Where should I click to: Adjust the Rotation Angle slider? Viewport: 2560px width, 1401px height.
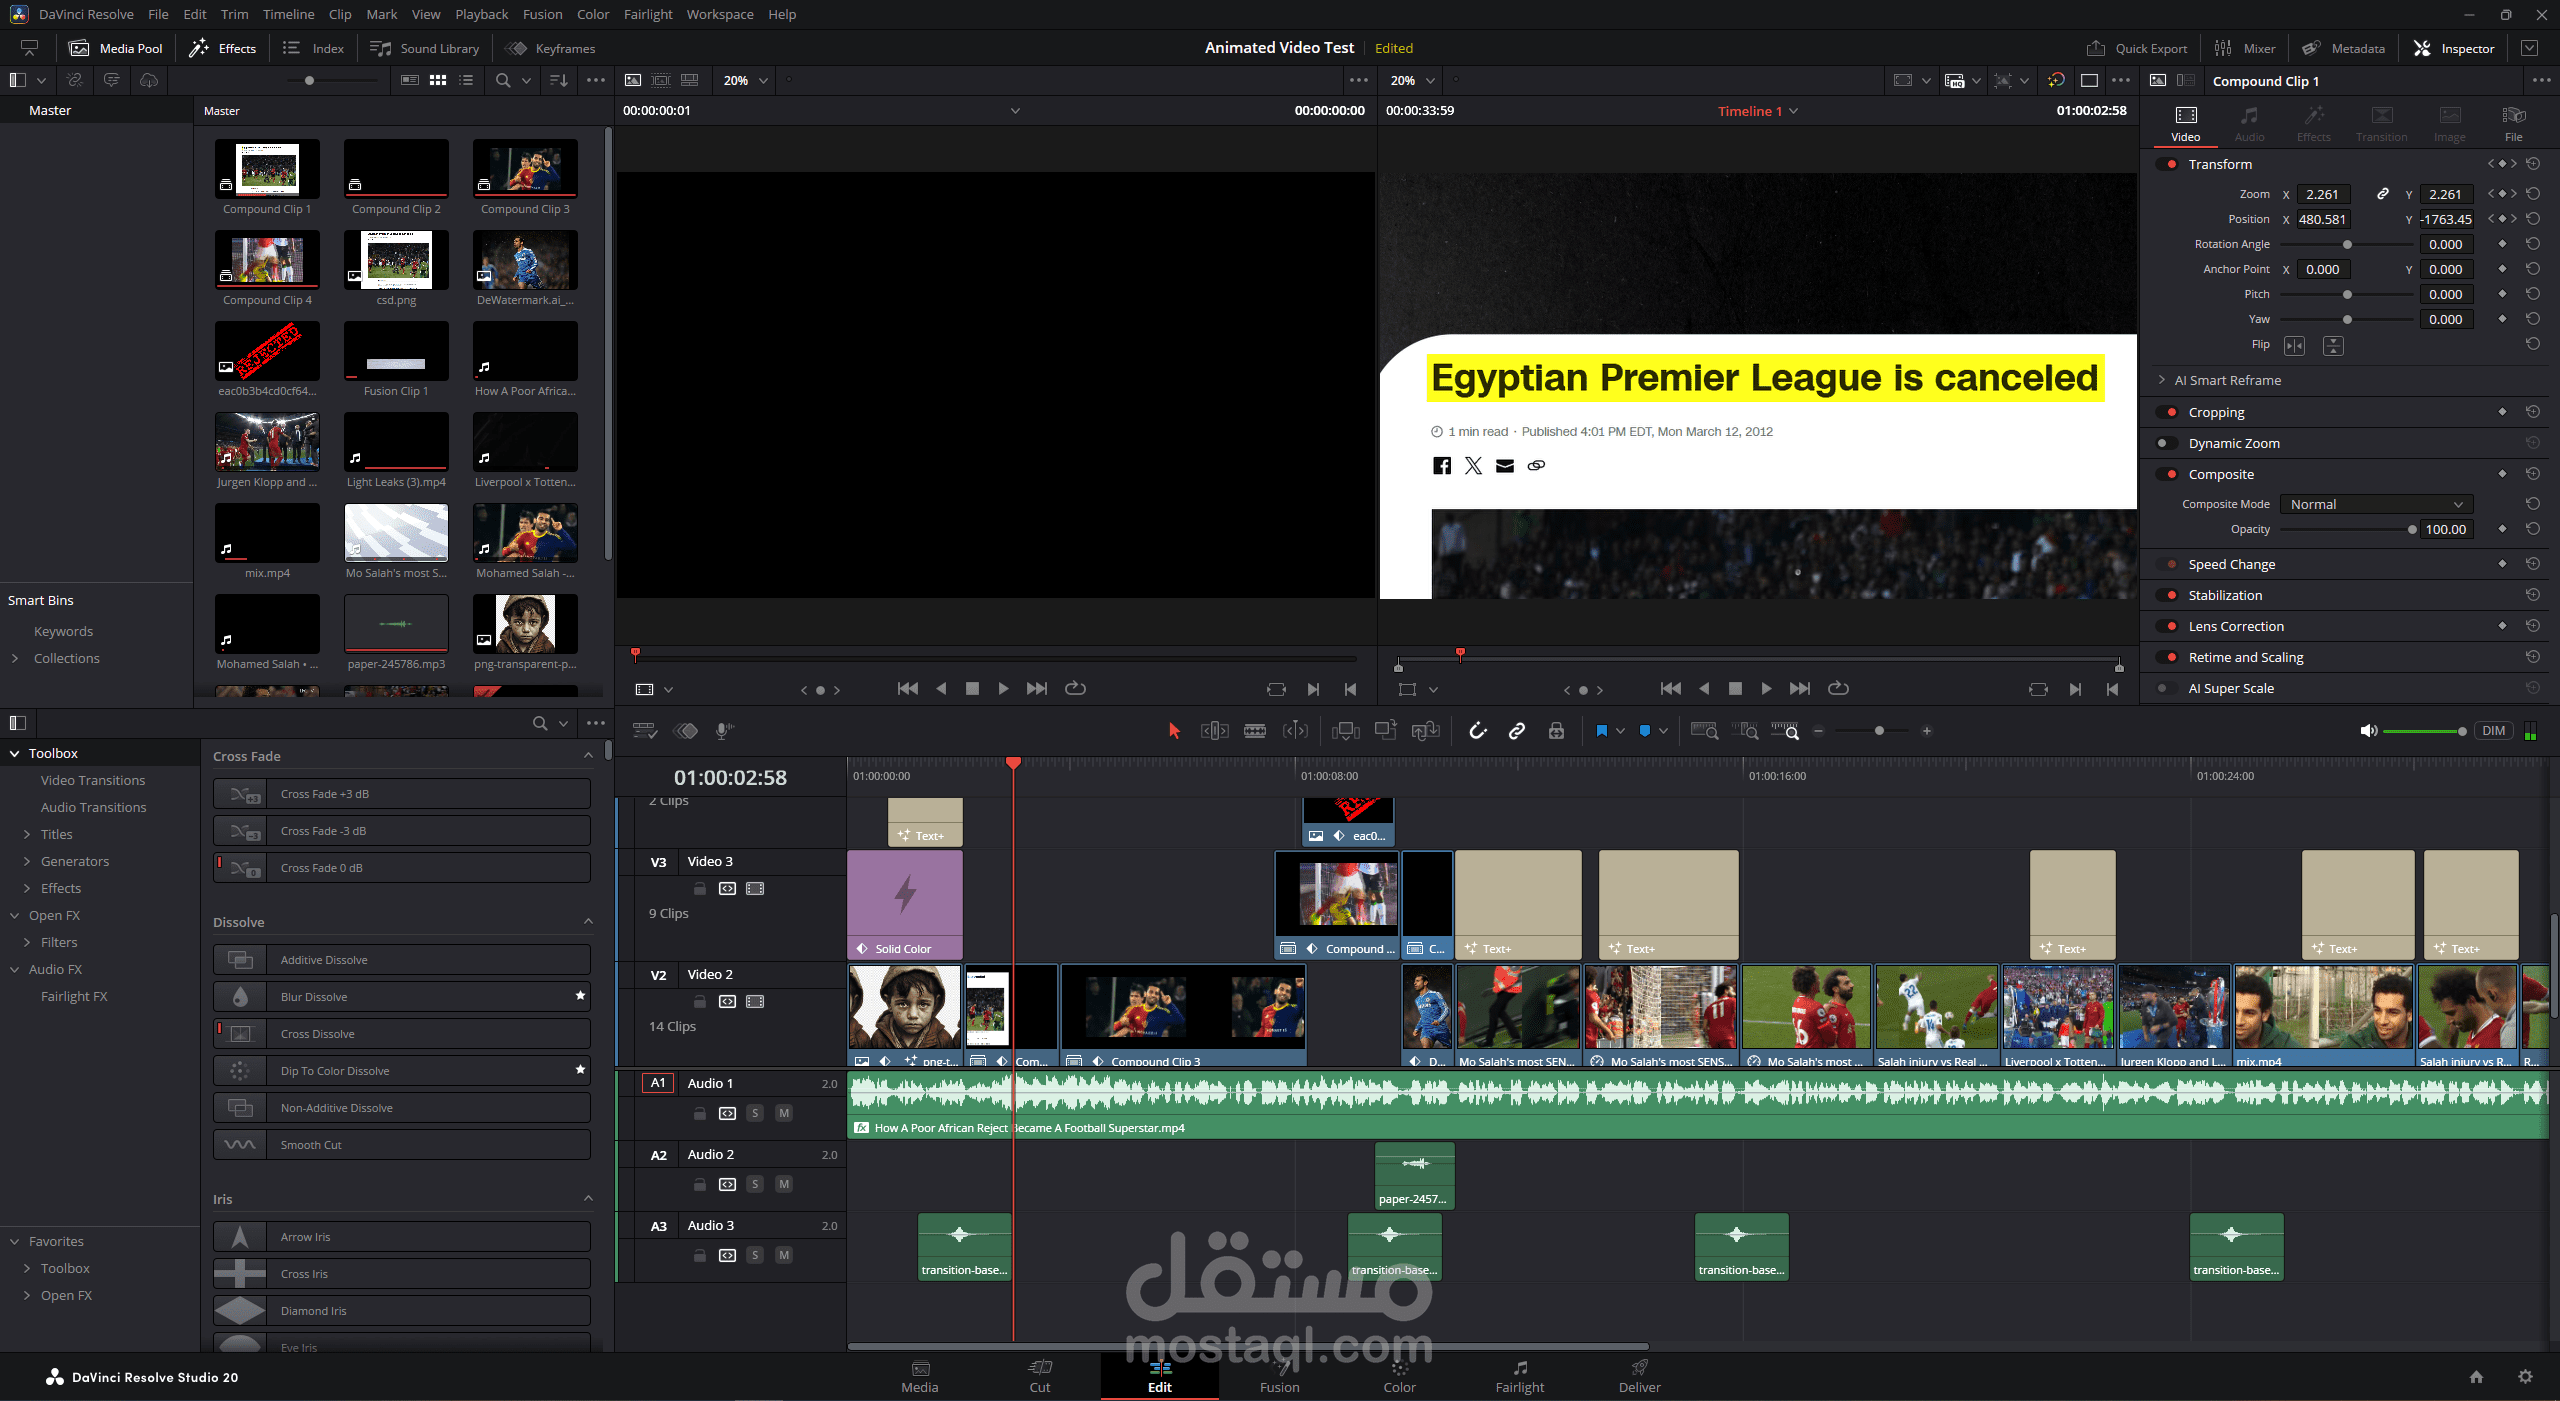2347,245
